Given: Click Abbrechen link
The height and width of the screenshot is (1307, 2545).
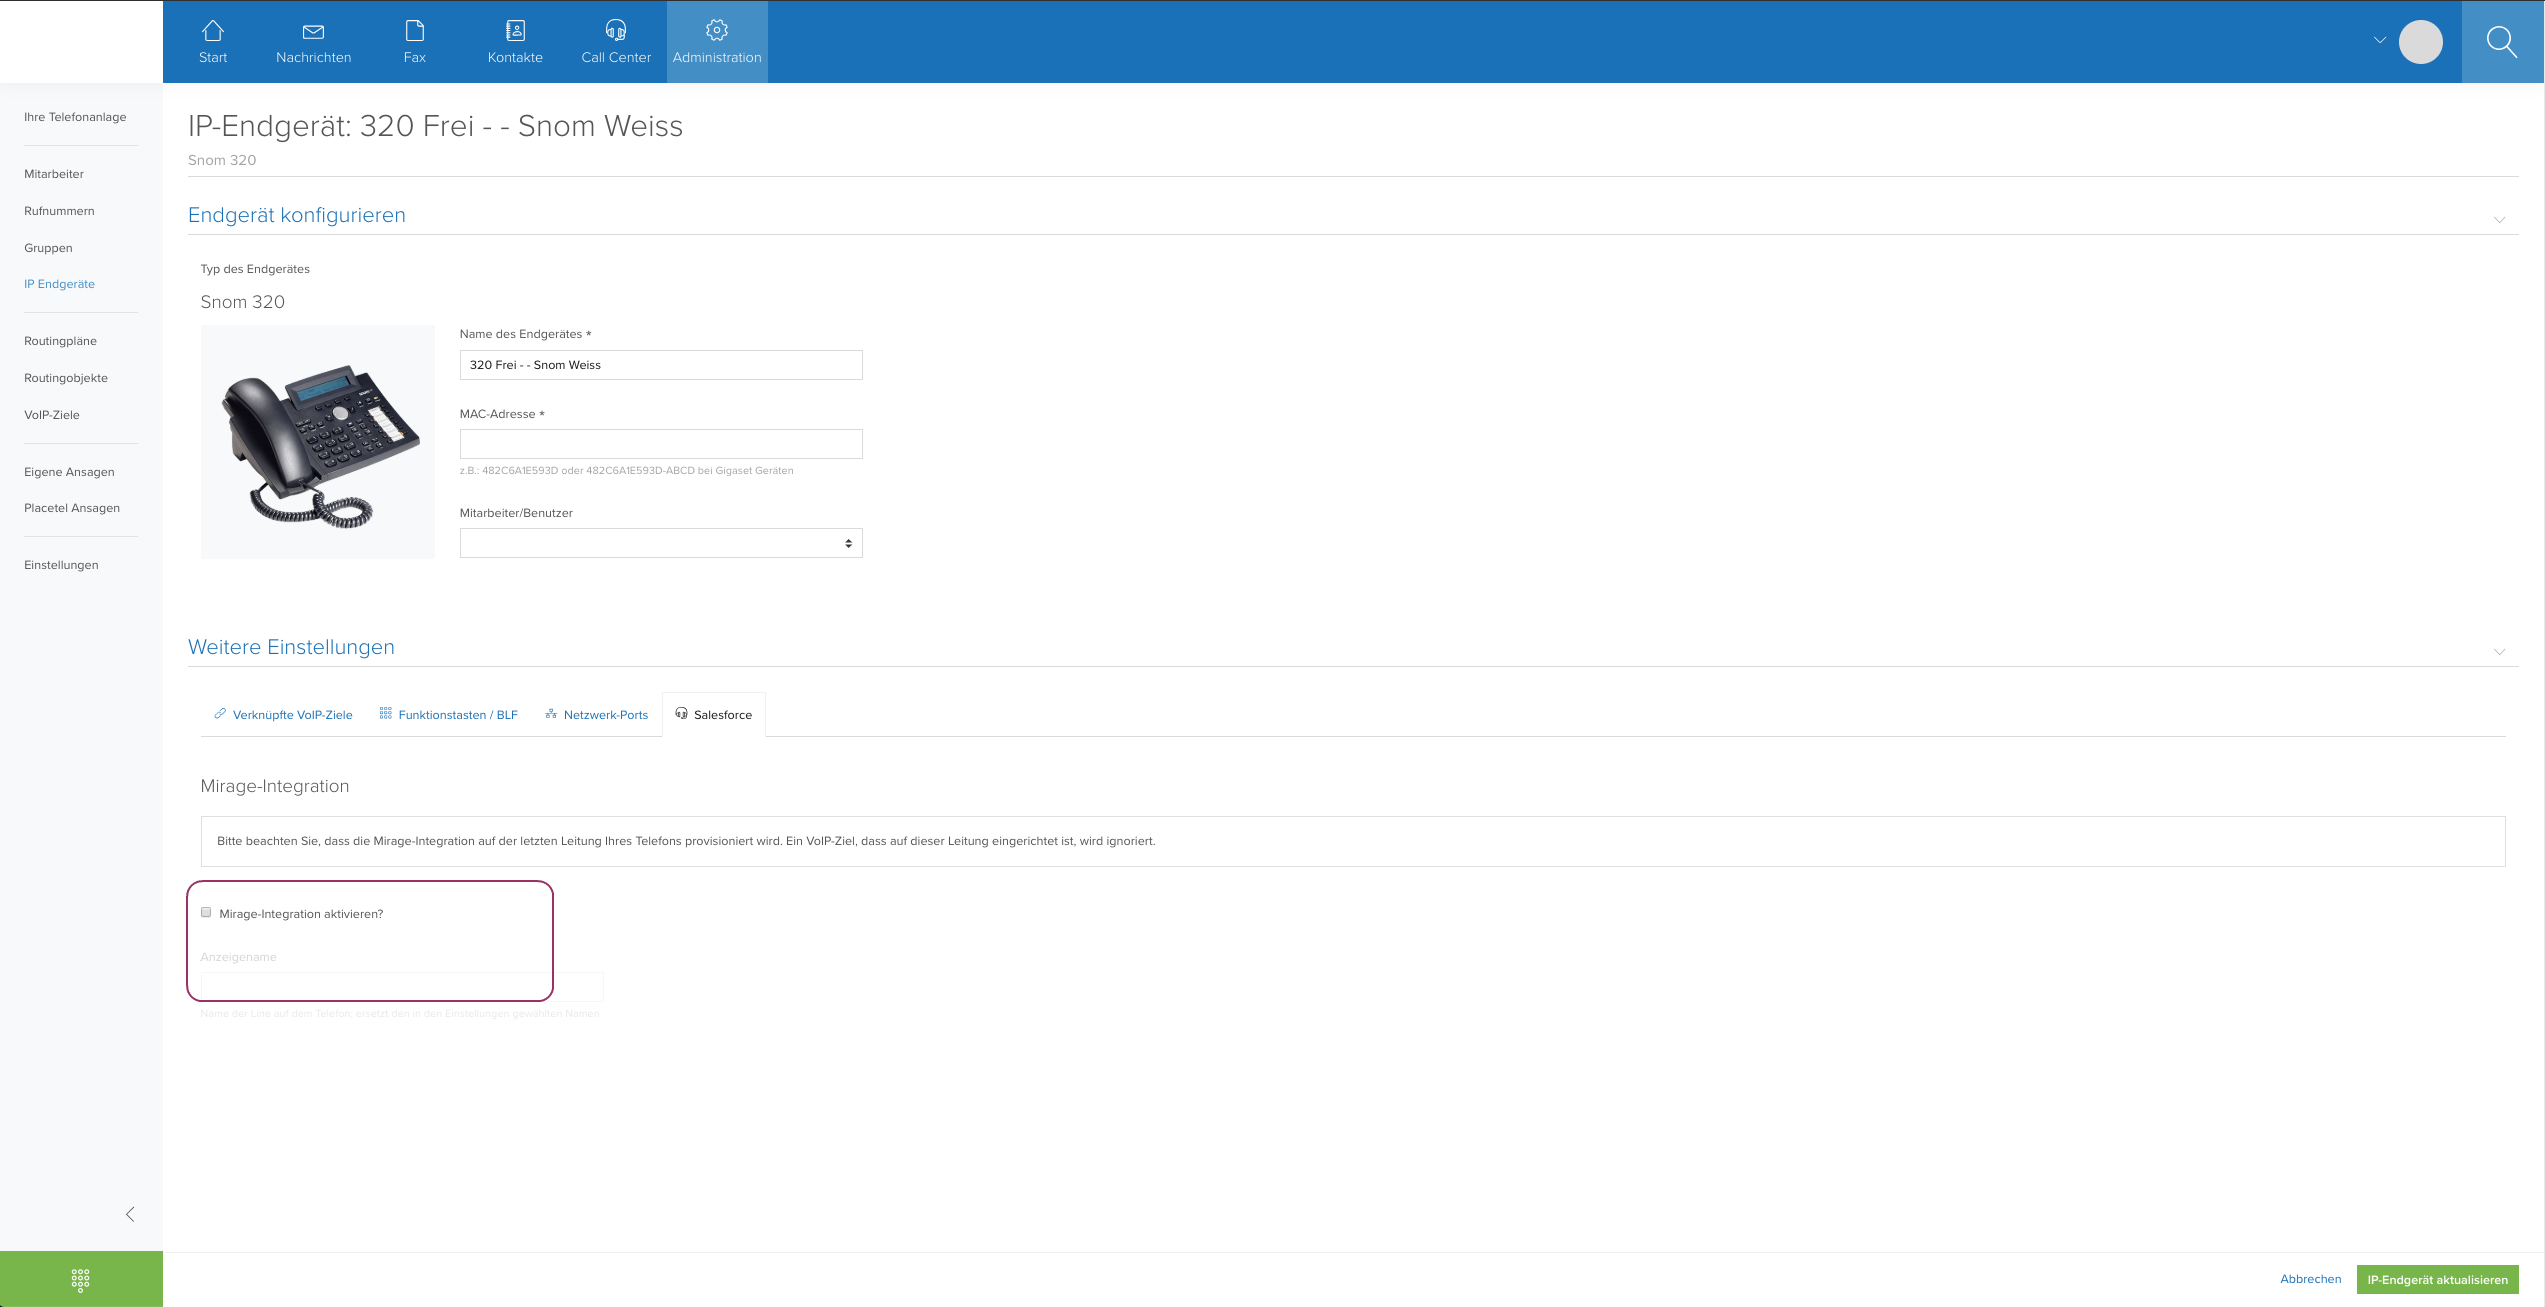Looking at the screenshot, I should click(2310, 1279).
